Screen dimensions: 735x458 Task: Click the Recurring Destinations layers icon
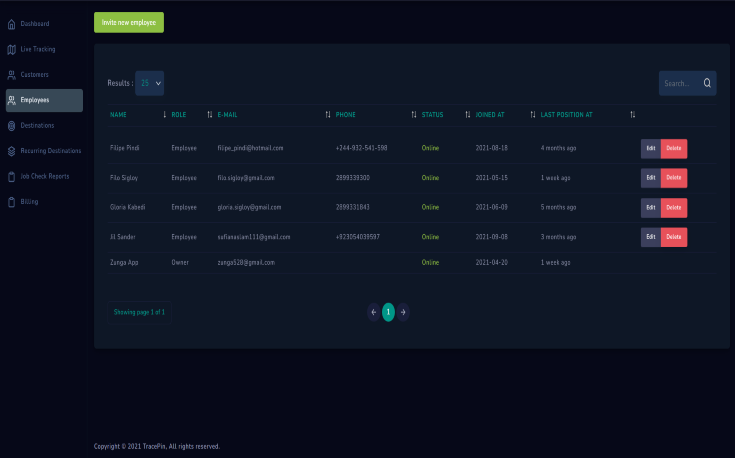[11, 151]
